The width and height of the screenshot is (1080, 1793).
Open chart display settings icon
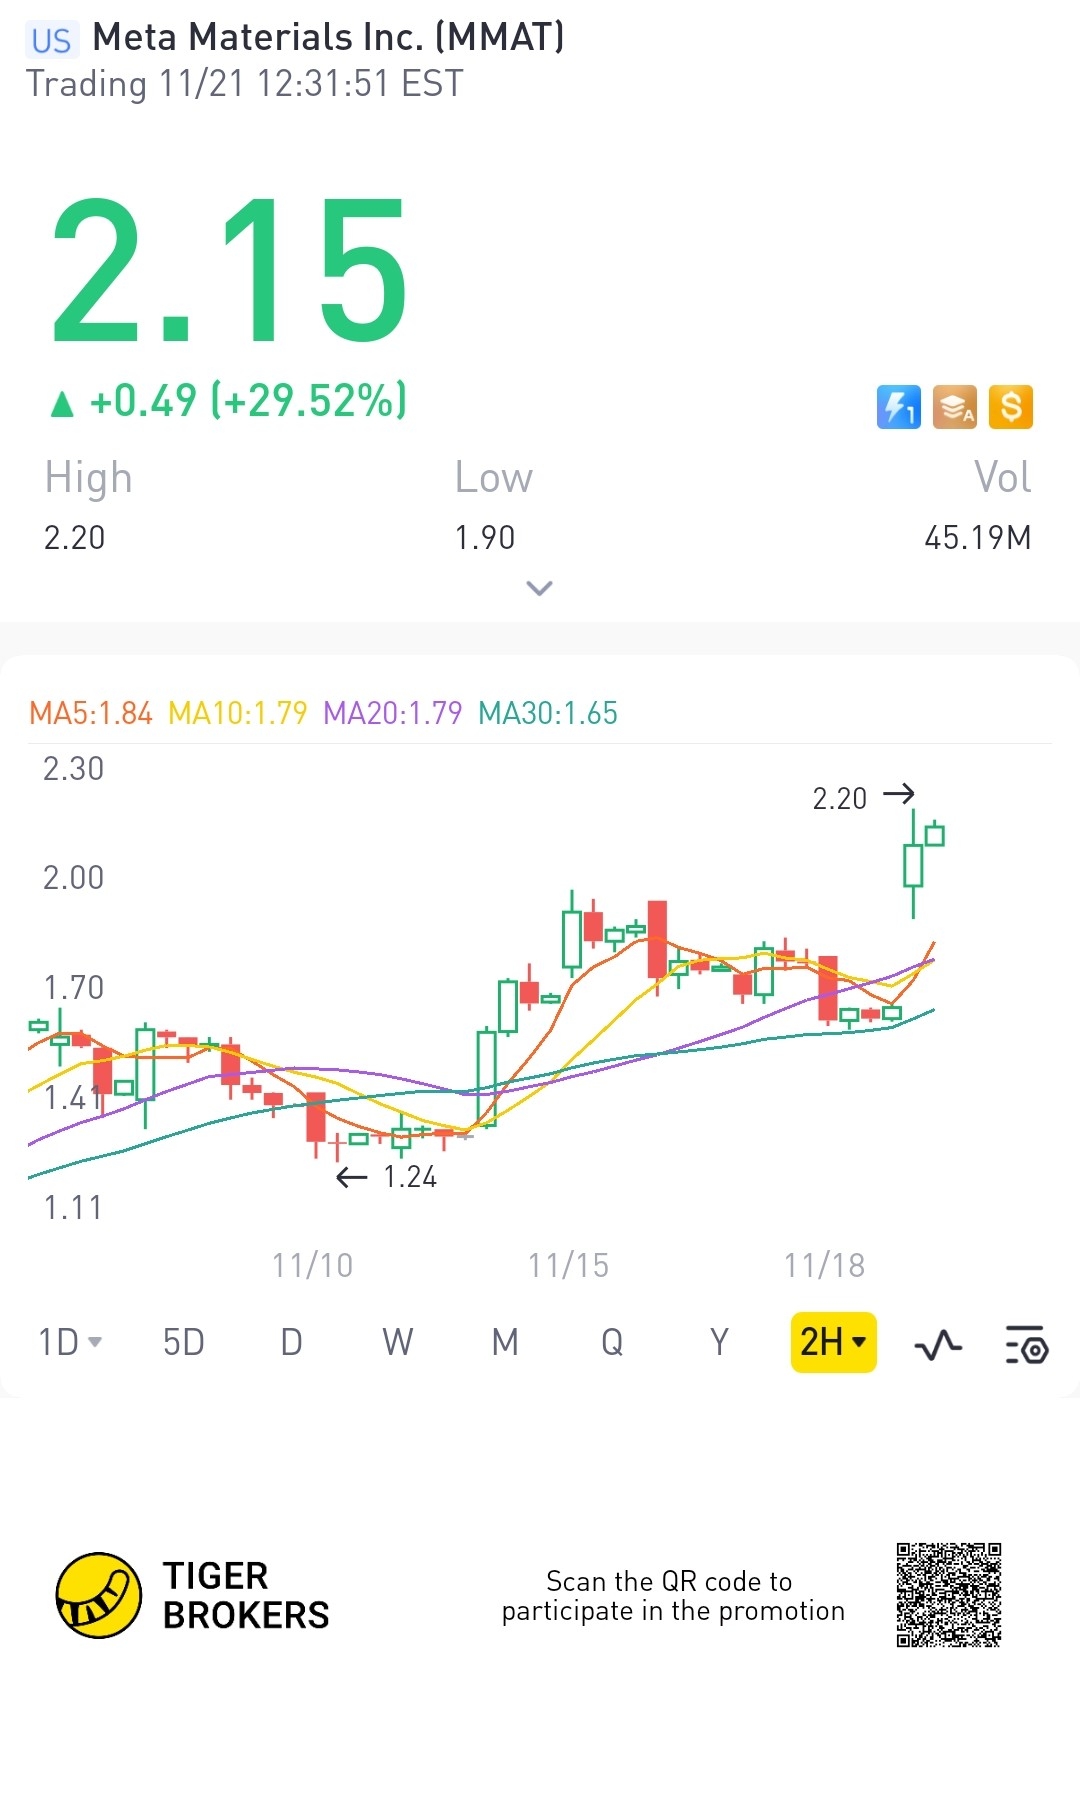click(1026, 1344)
